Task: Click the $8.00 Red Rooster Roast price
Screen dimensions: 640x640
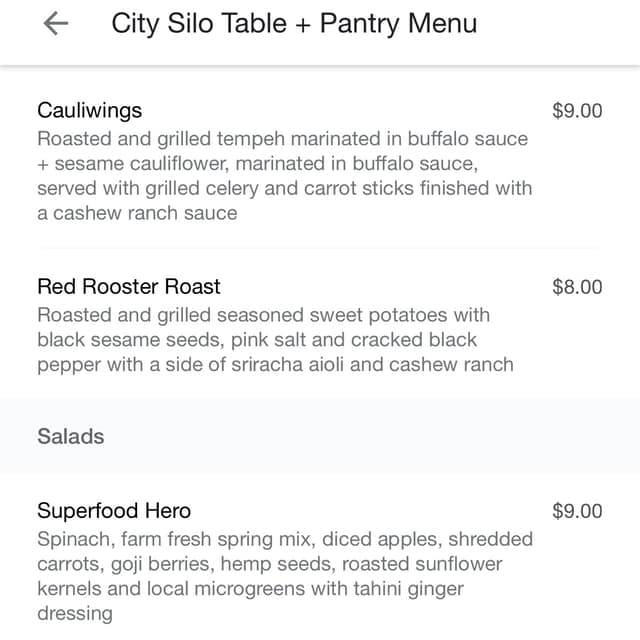Action: coord(577,287)
